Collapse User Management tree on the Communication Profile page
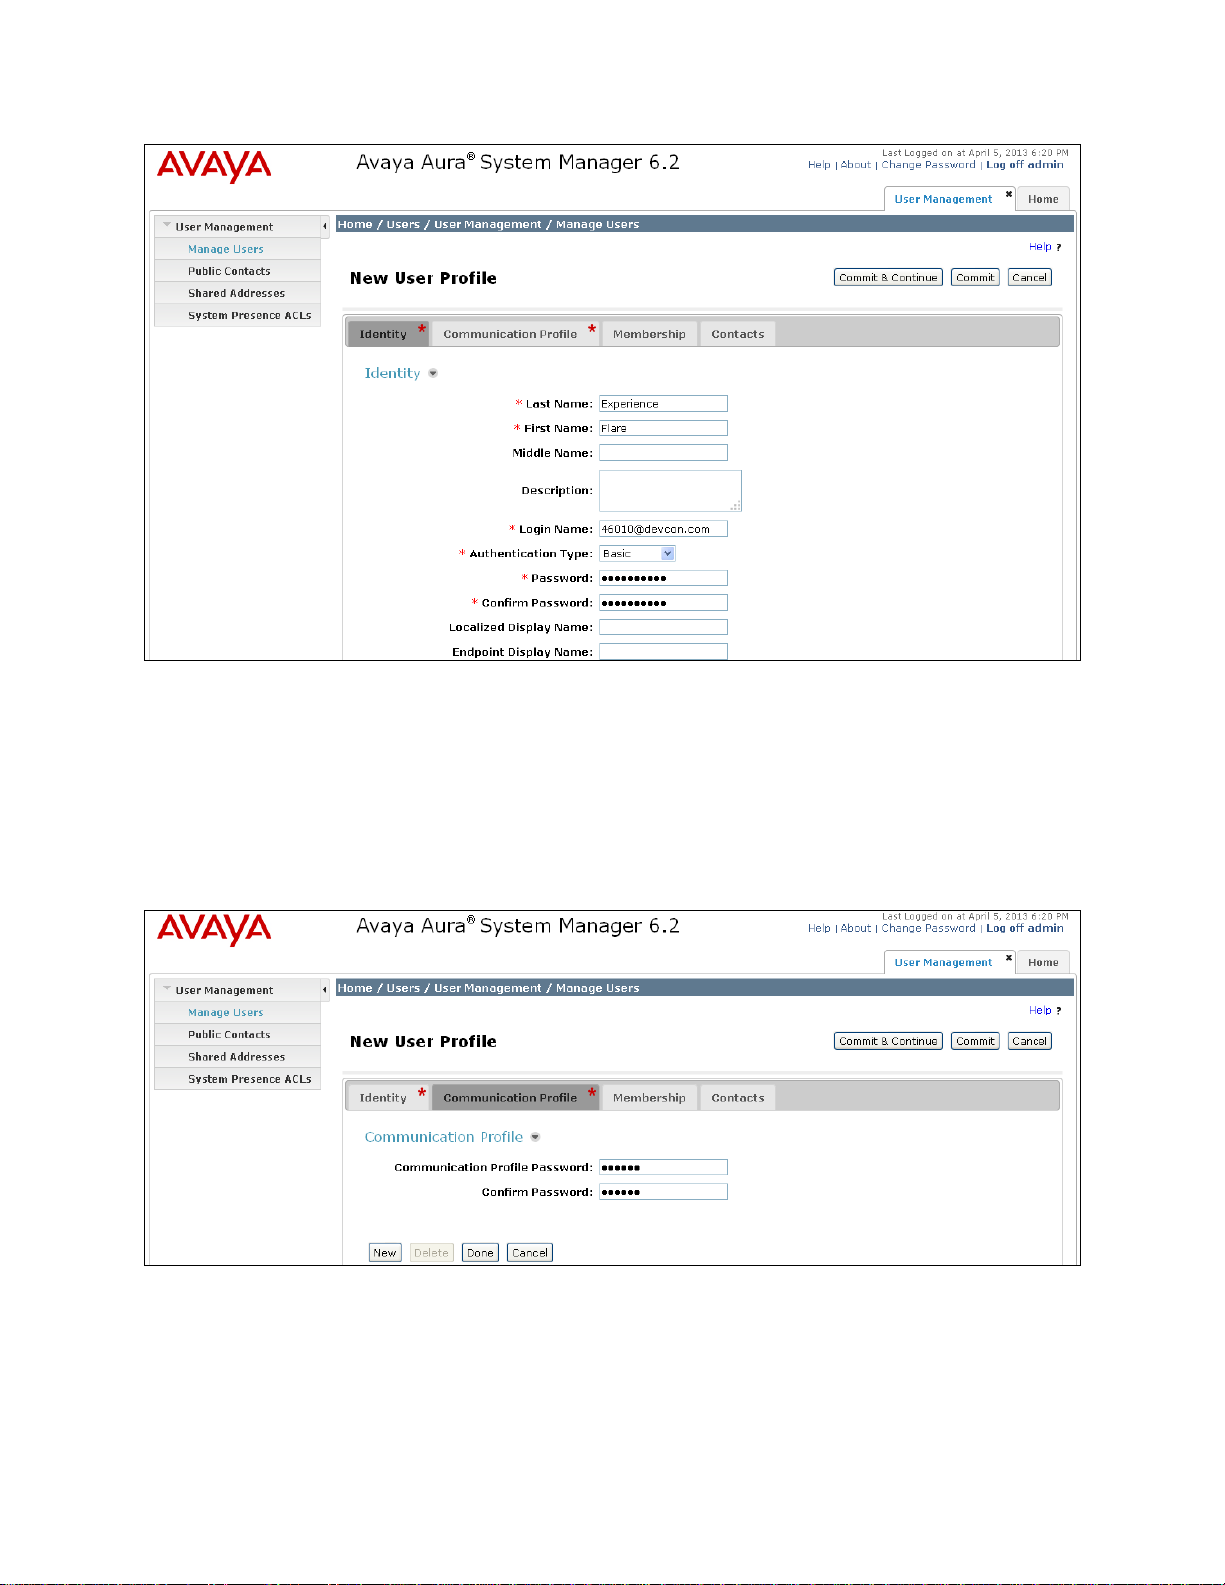The image size is (1225, 1585). click(167, 989)
